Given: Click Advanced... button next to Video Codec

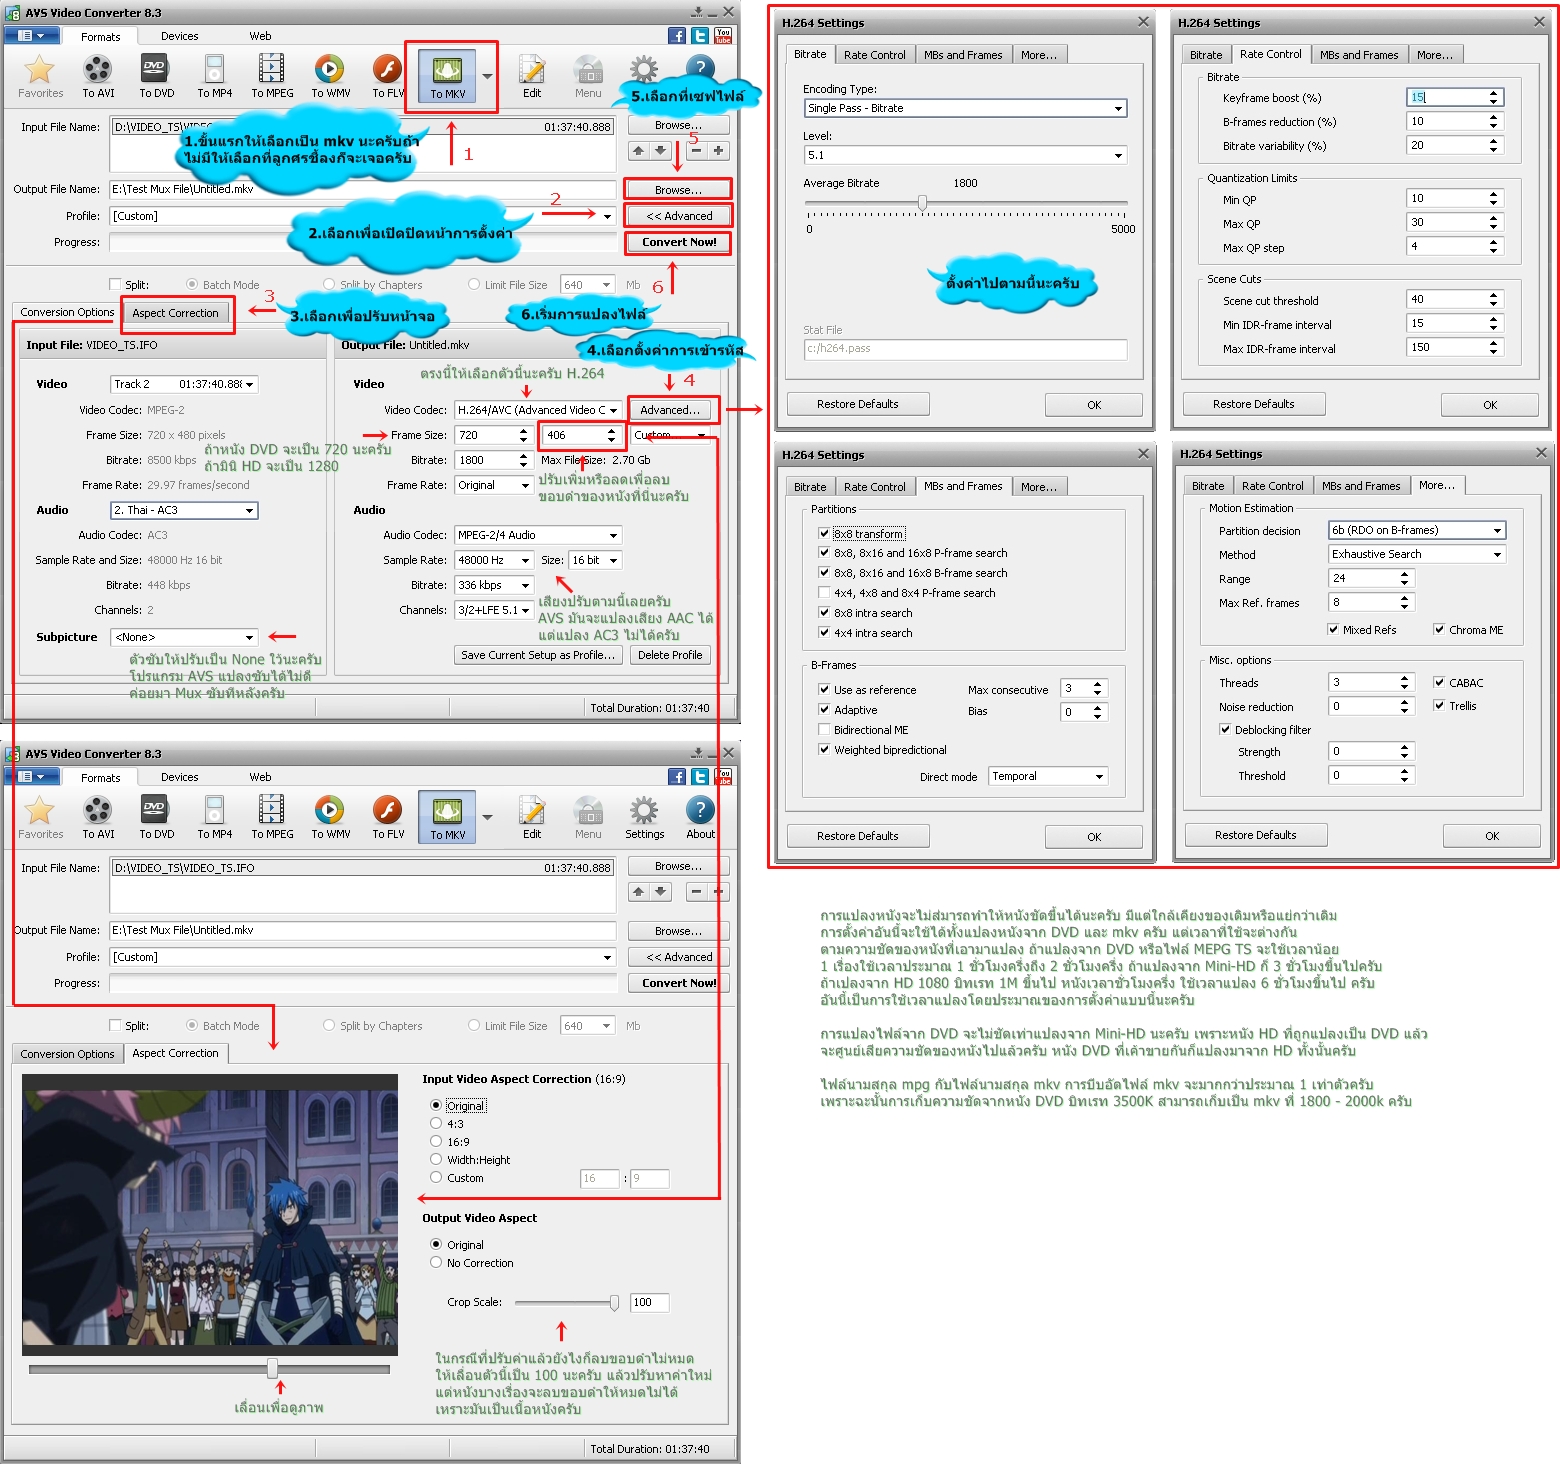Looking at the screenshot, I should [670, 410].
